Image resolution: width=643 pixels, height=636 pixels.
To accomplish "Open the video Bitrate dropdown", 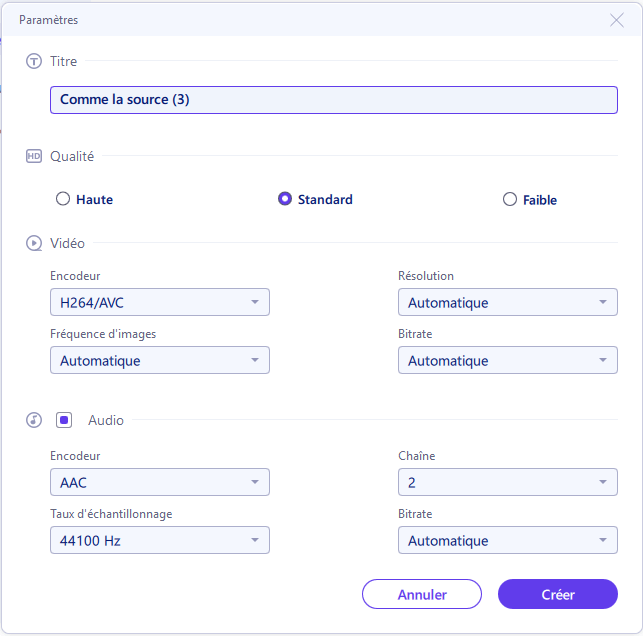I will 507,360.
